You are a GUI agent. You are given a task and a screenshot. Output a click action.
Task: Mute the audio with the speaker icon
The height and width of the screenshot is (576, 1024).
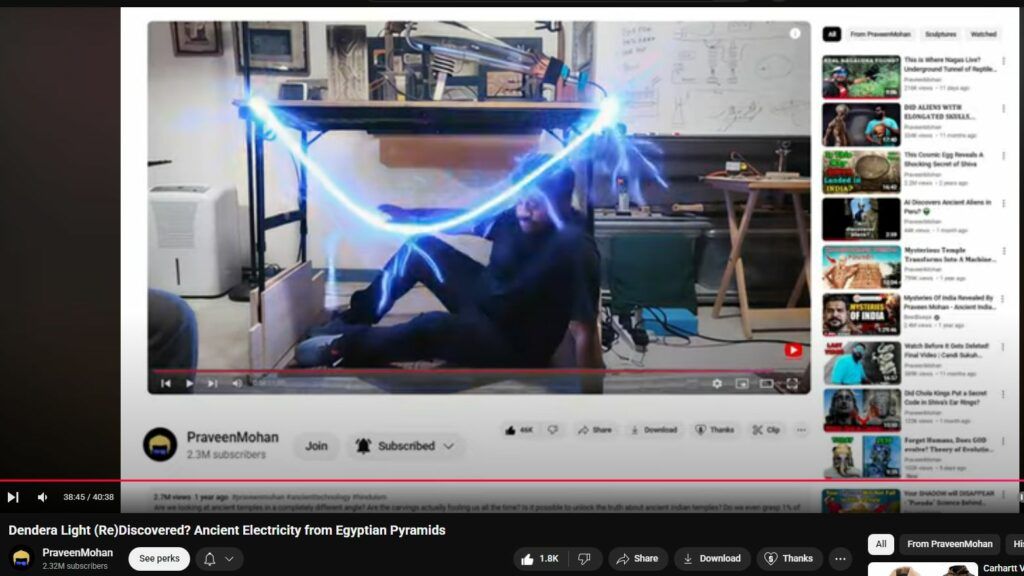click(42, 497)
